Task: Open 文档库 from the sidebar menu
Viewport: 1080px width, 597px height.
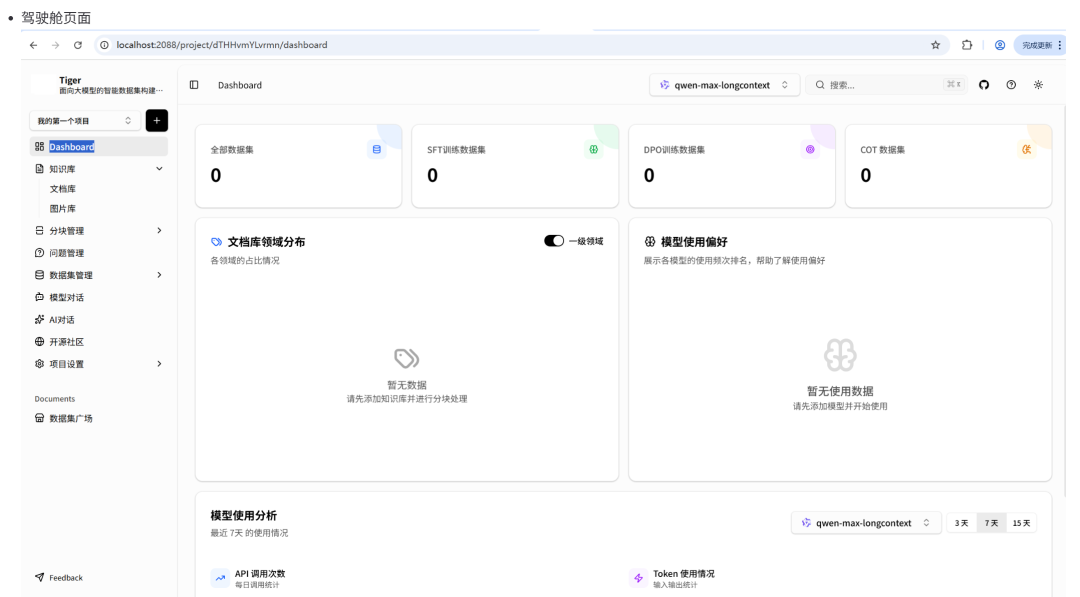Action: click(x=62, y=188)
